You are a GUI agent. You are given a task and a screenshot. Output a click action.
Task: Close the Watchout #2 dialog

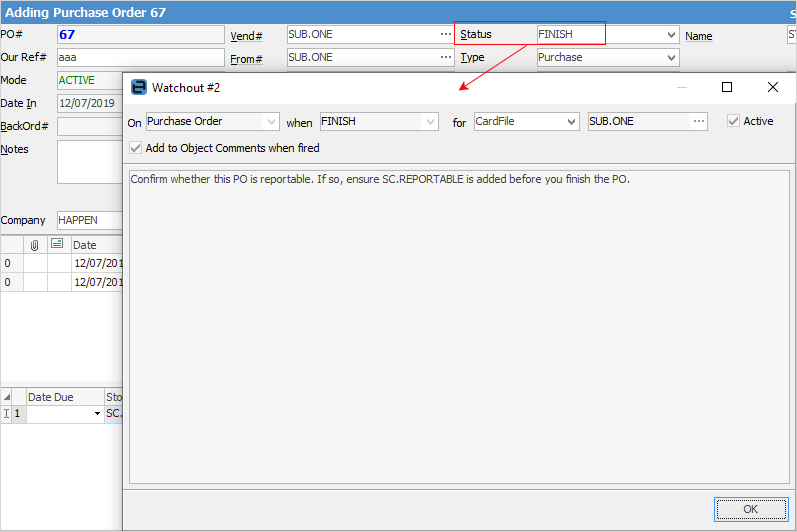click(773, 87)
